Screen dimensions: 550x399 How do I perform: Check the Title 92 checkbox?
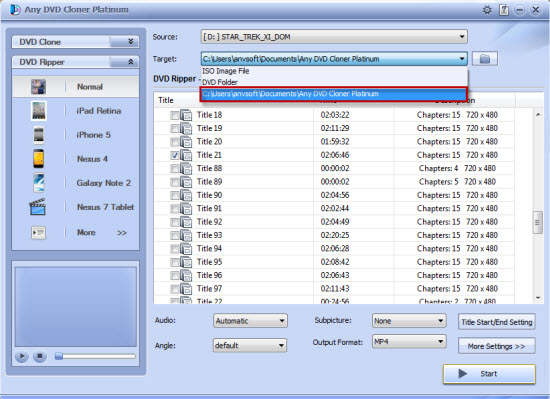[x=174, y=222]
